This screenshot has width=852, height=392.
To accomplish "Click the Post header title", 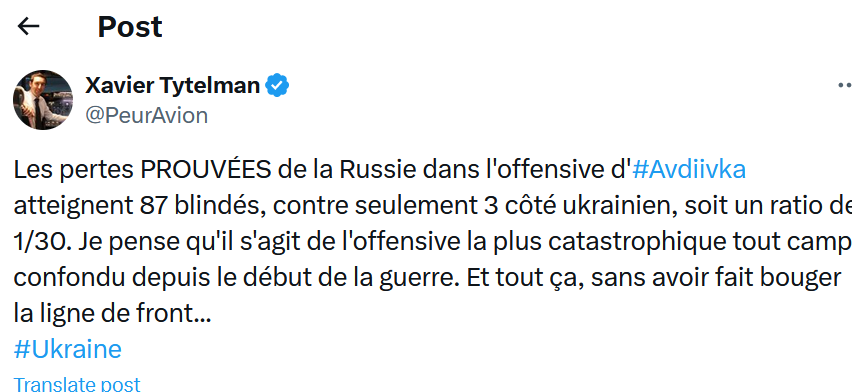I will point(130,26).
